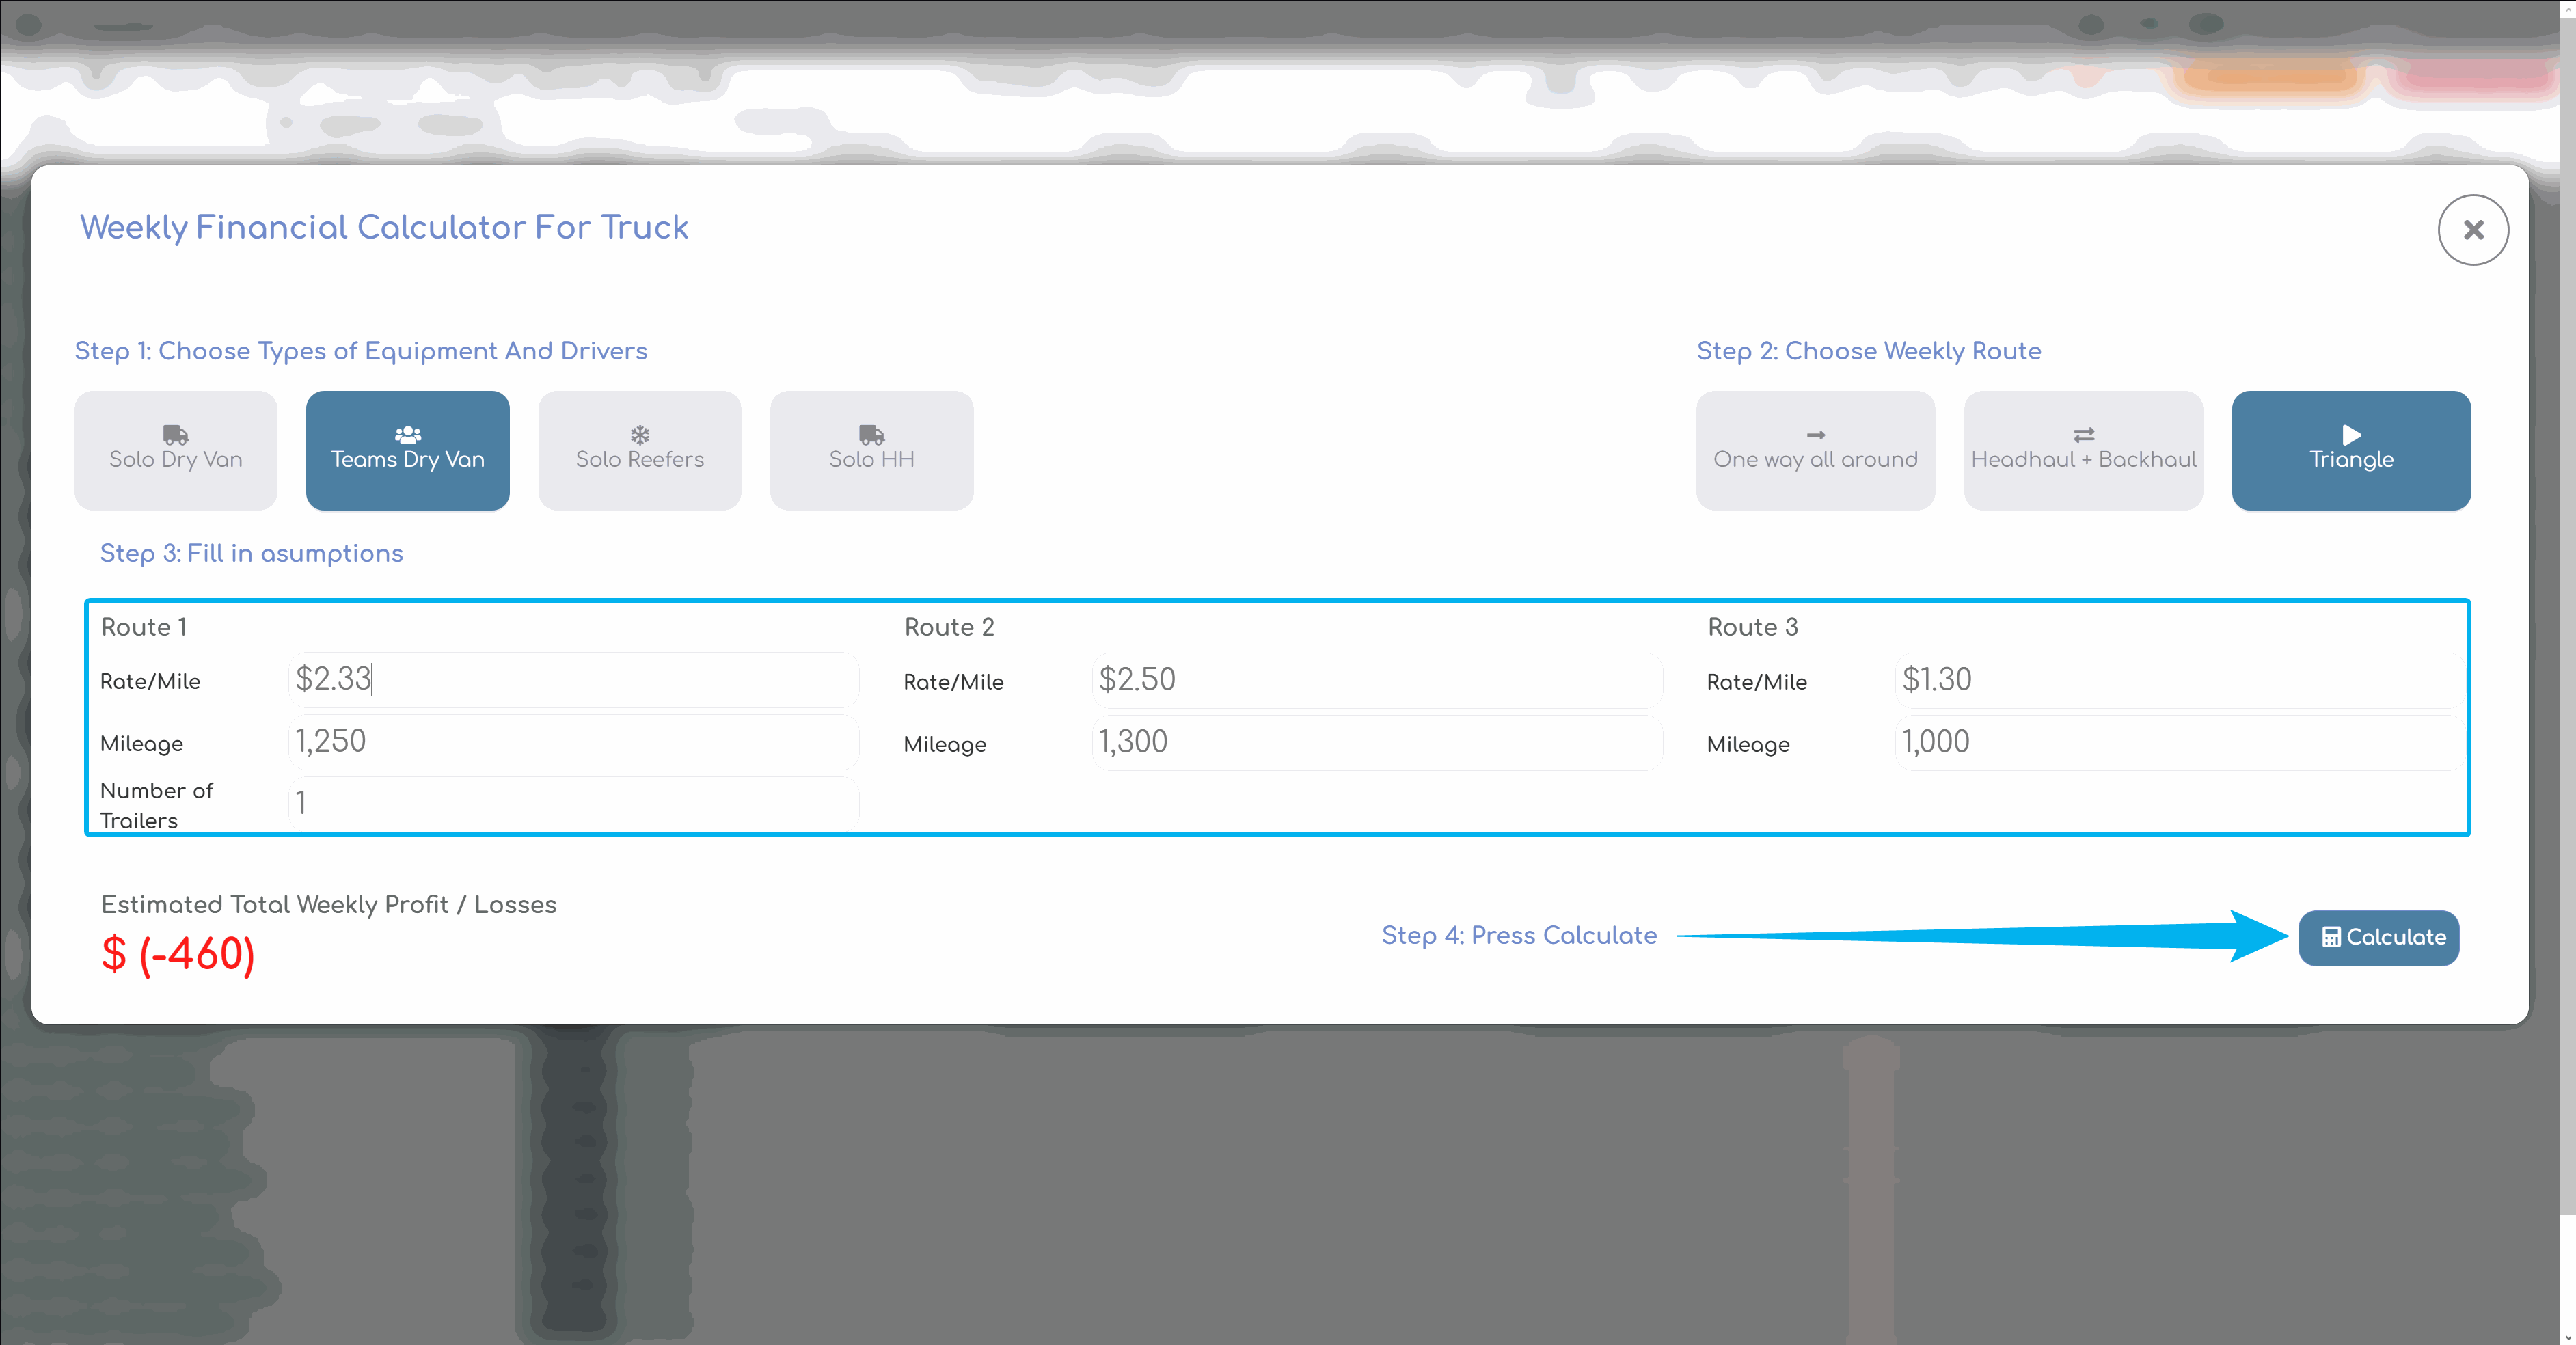Edit the Route 1 Rate/Mile field

[x=574, y=679]
